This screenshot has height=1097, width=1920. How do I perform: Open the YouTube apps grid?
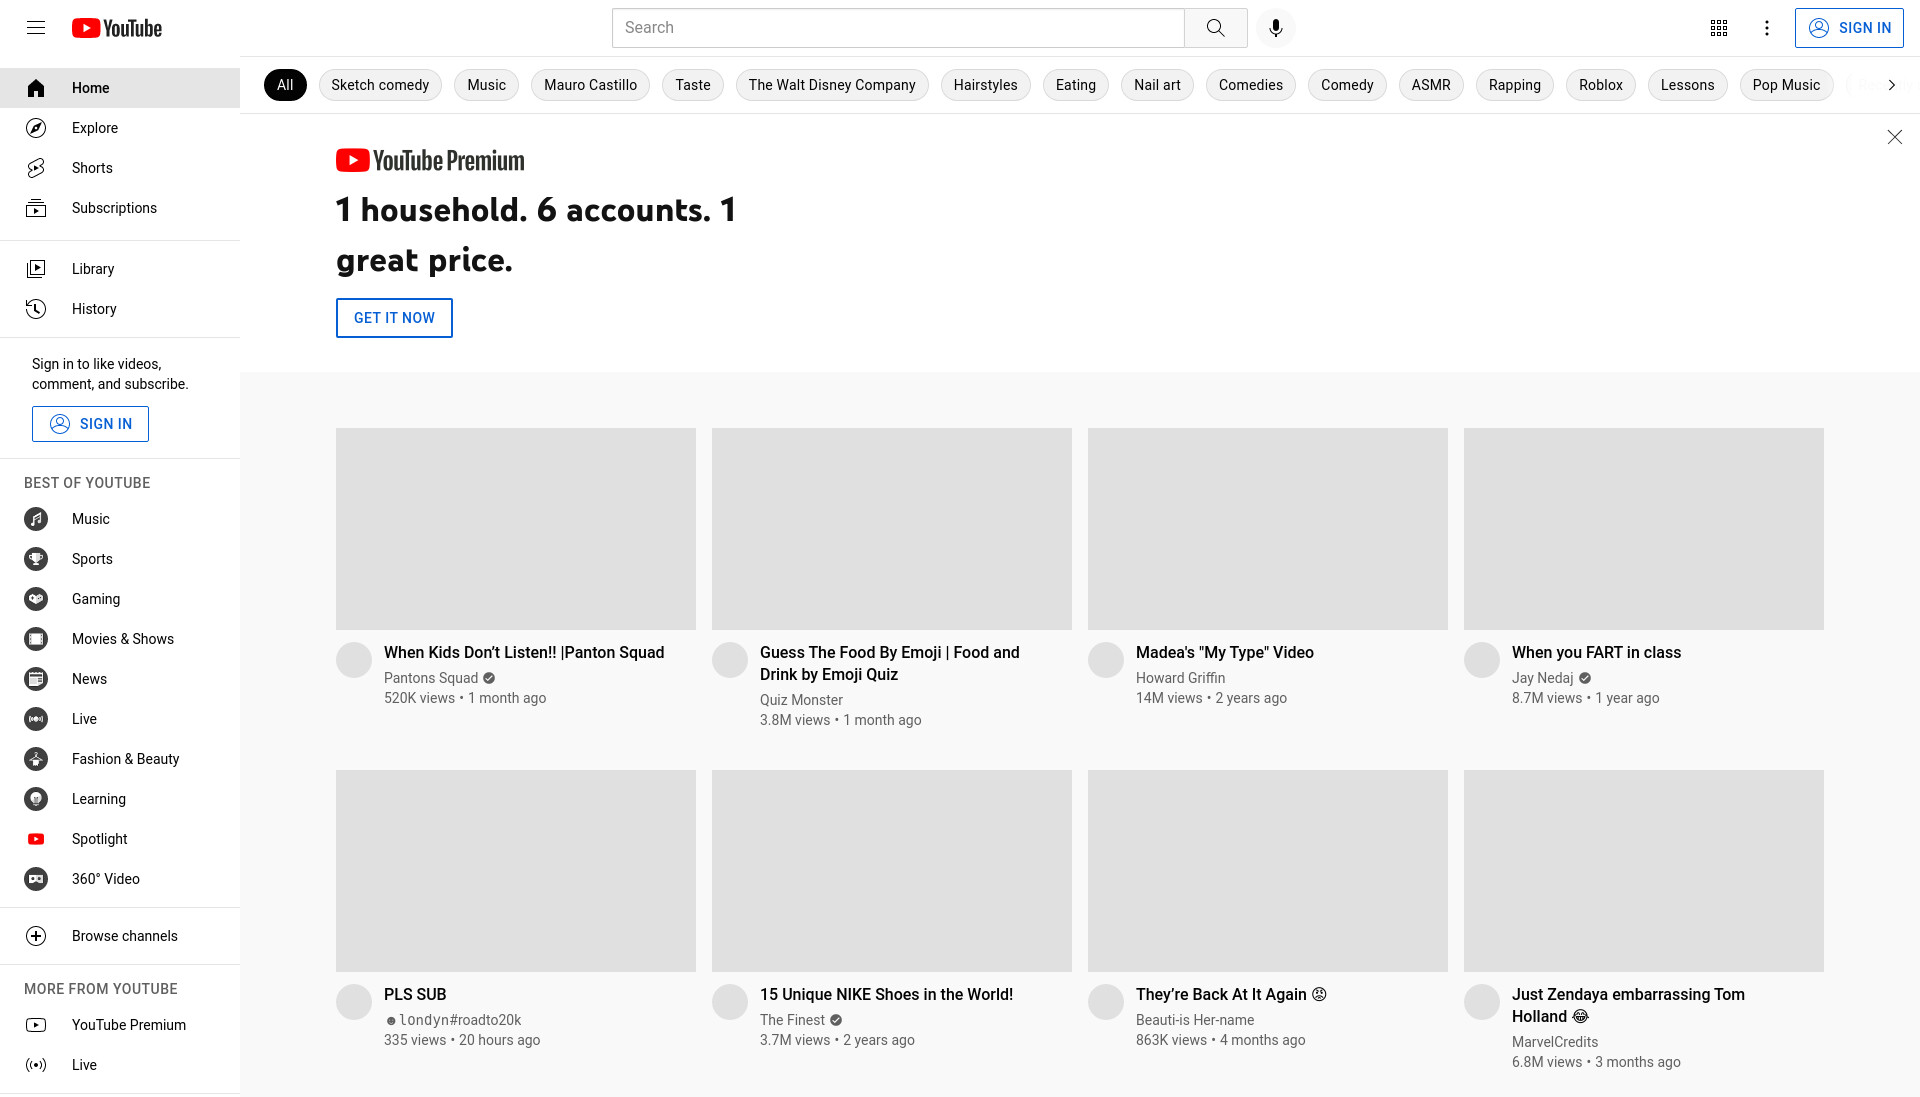[1719, 28]
